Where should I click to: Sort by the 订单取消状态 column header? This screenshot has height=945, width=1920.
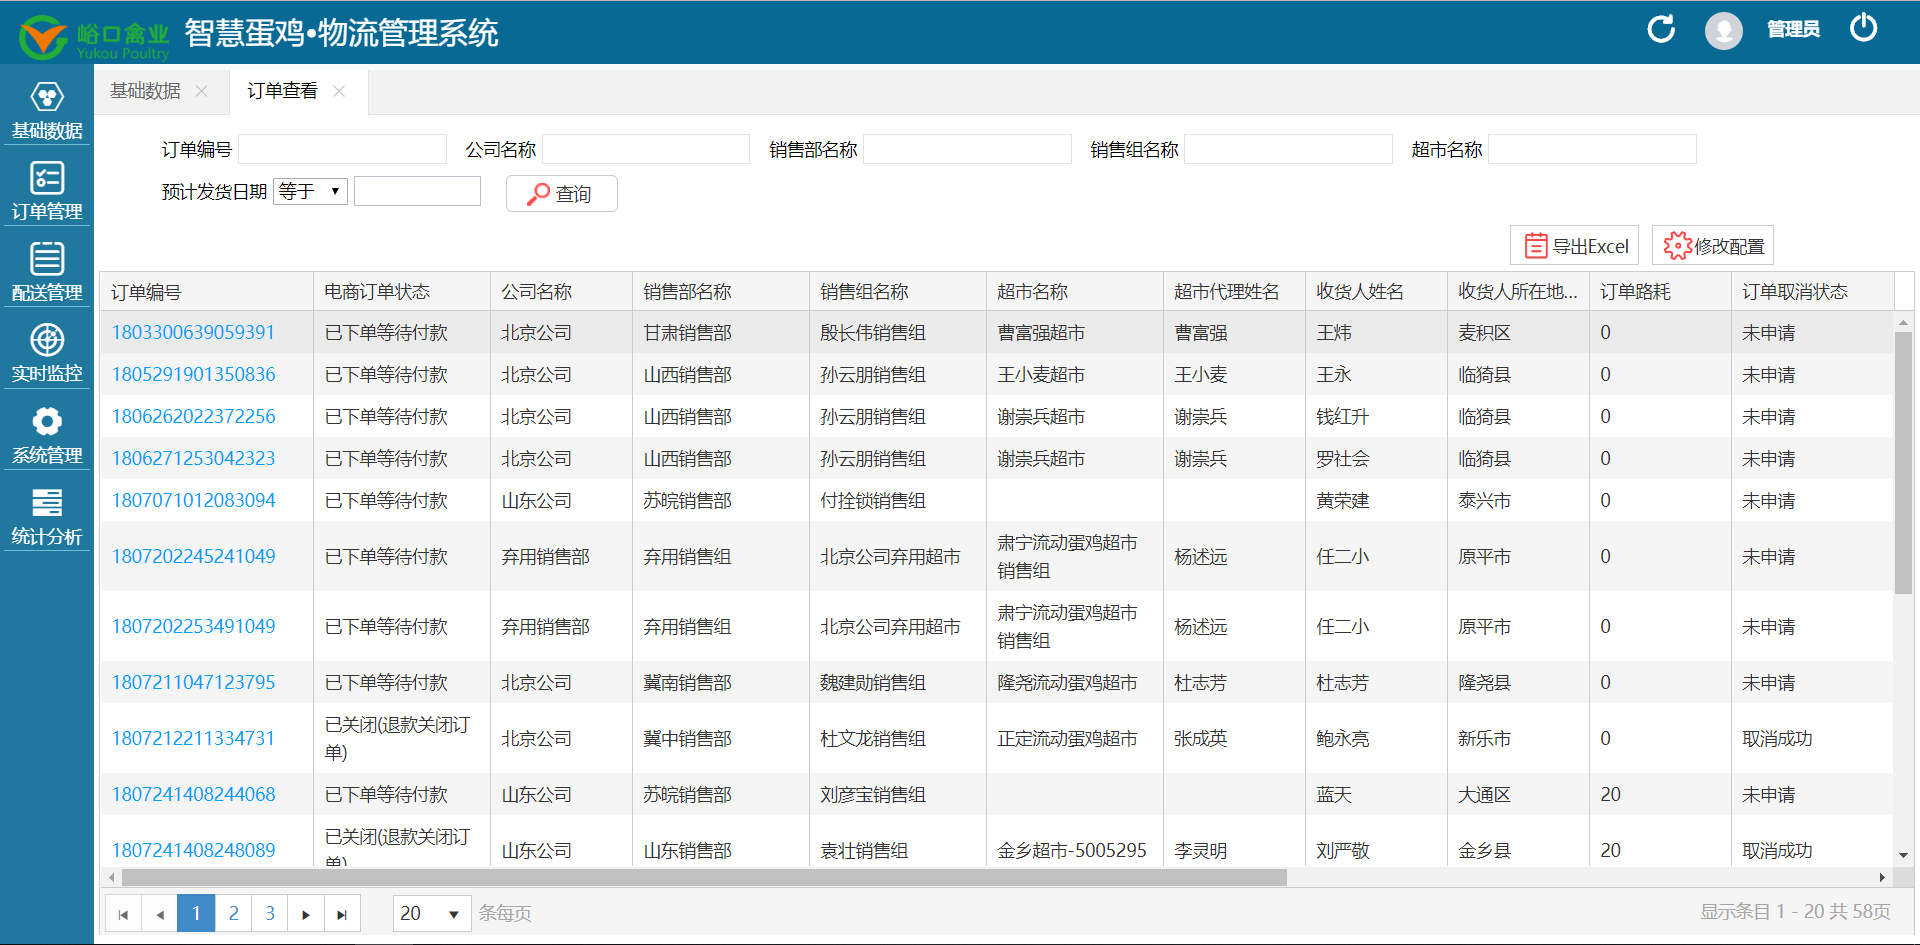click(1812, 292)
